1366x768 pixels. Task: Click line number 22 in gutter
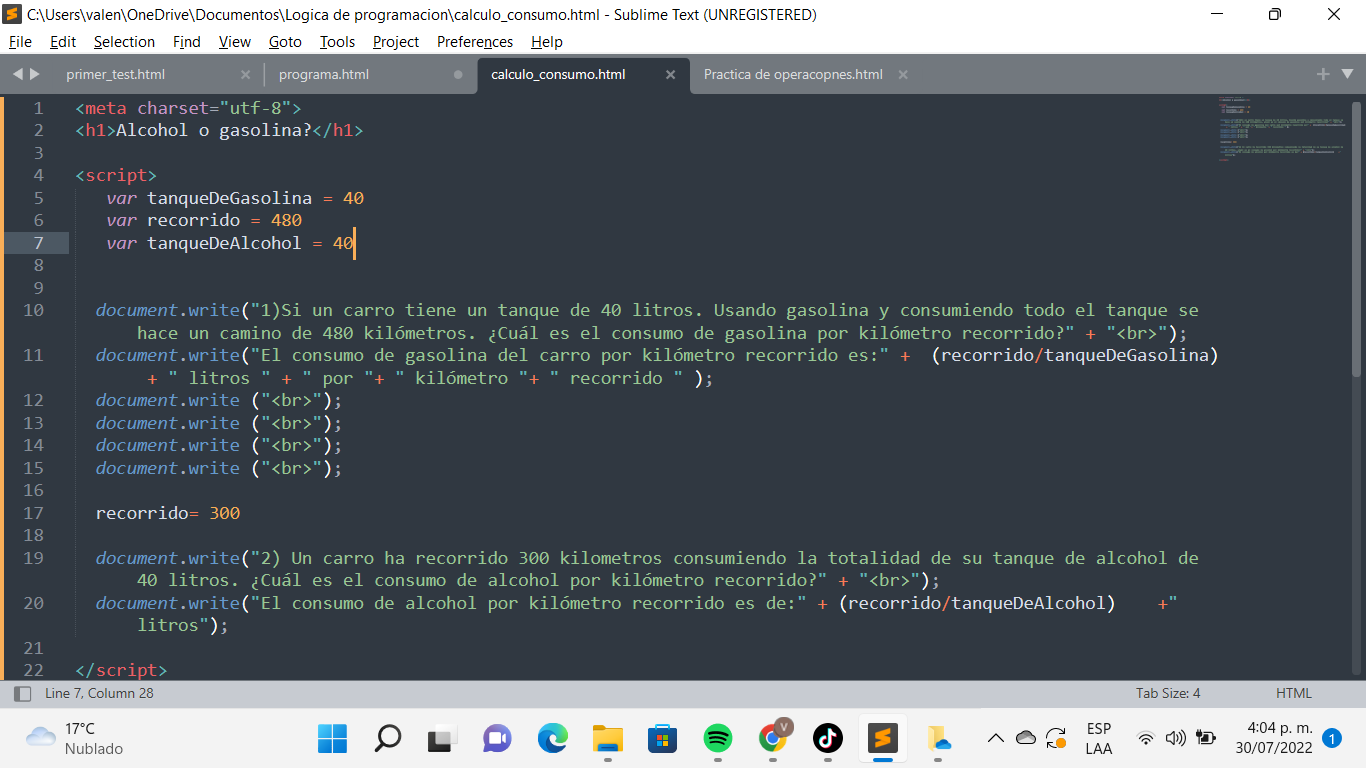point(33,670)
